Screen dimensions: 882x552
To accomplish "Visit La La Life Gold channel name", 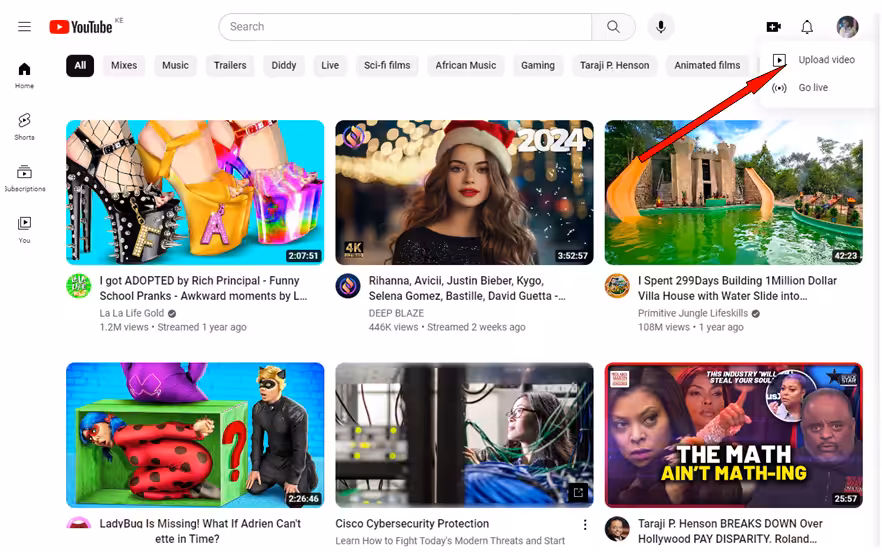I will 132,313.
